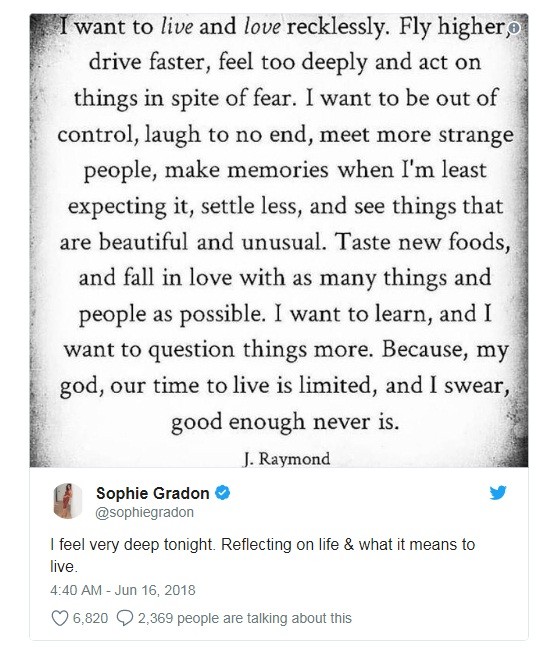This screenshot has width=550, height=653.
Task: Click the phrase 'Taste new foods' in image
Action: coord(421,242)
